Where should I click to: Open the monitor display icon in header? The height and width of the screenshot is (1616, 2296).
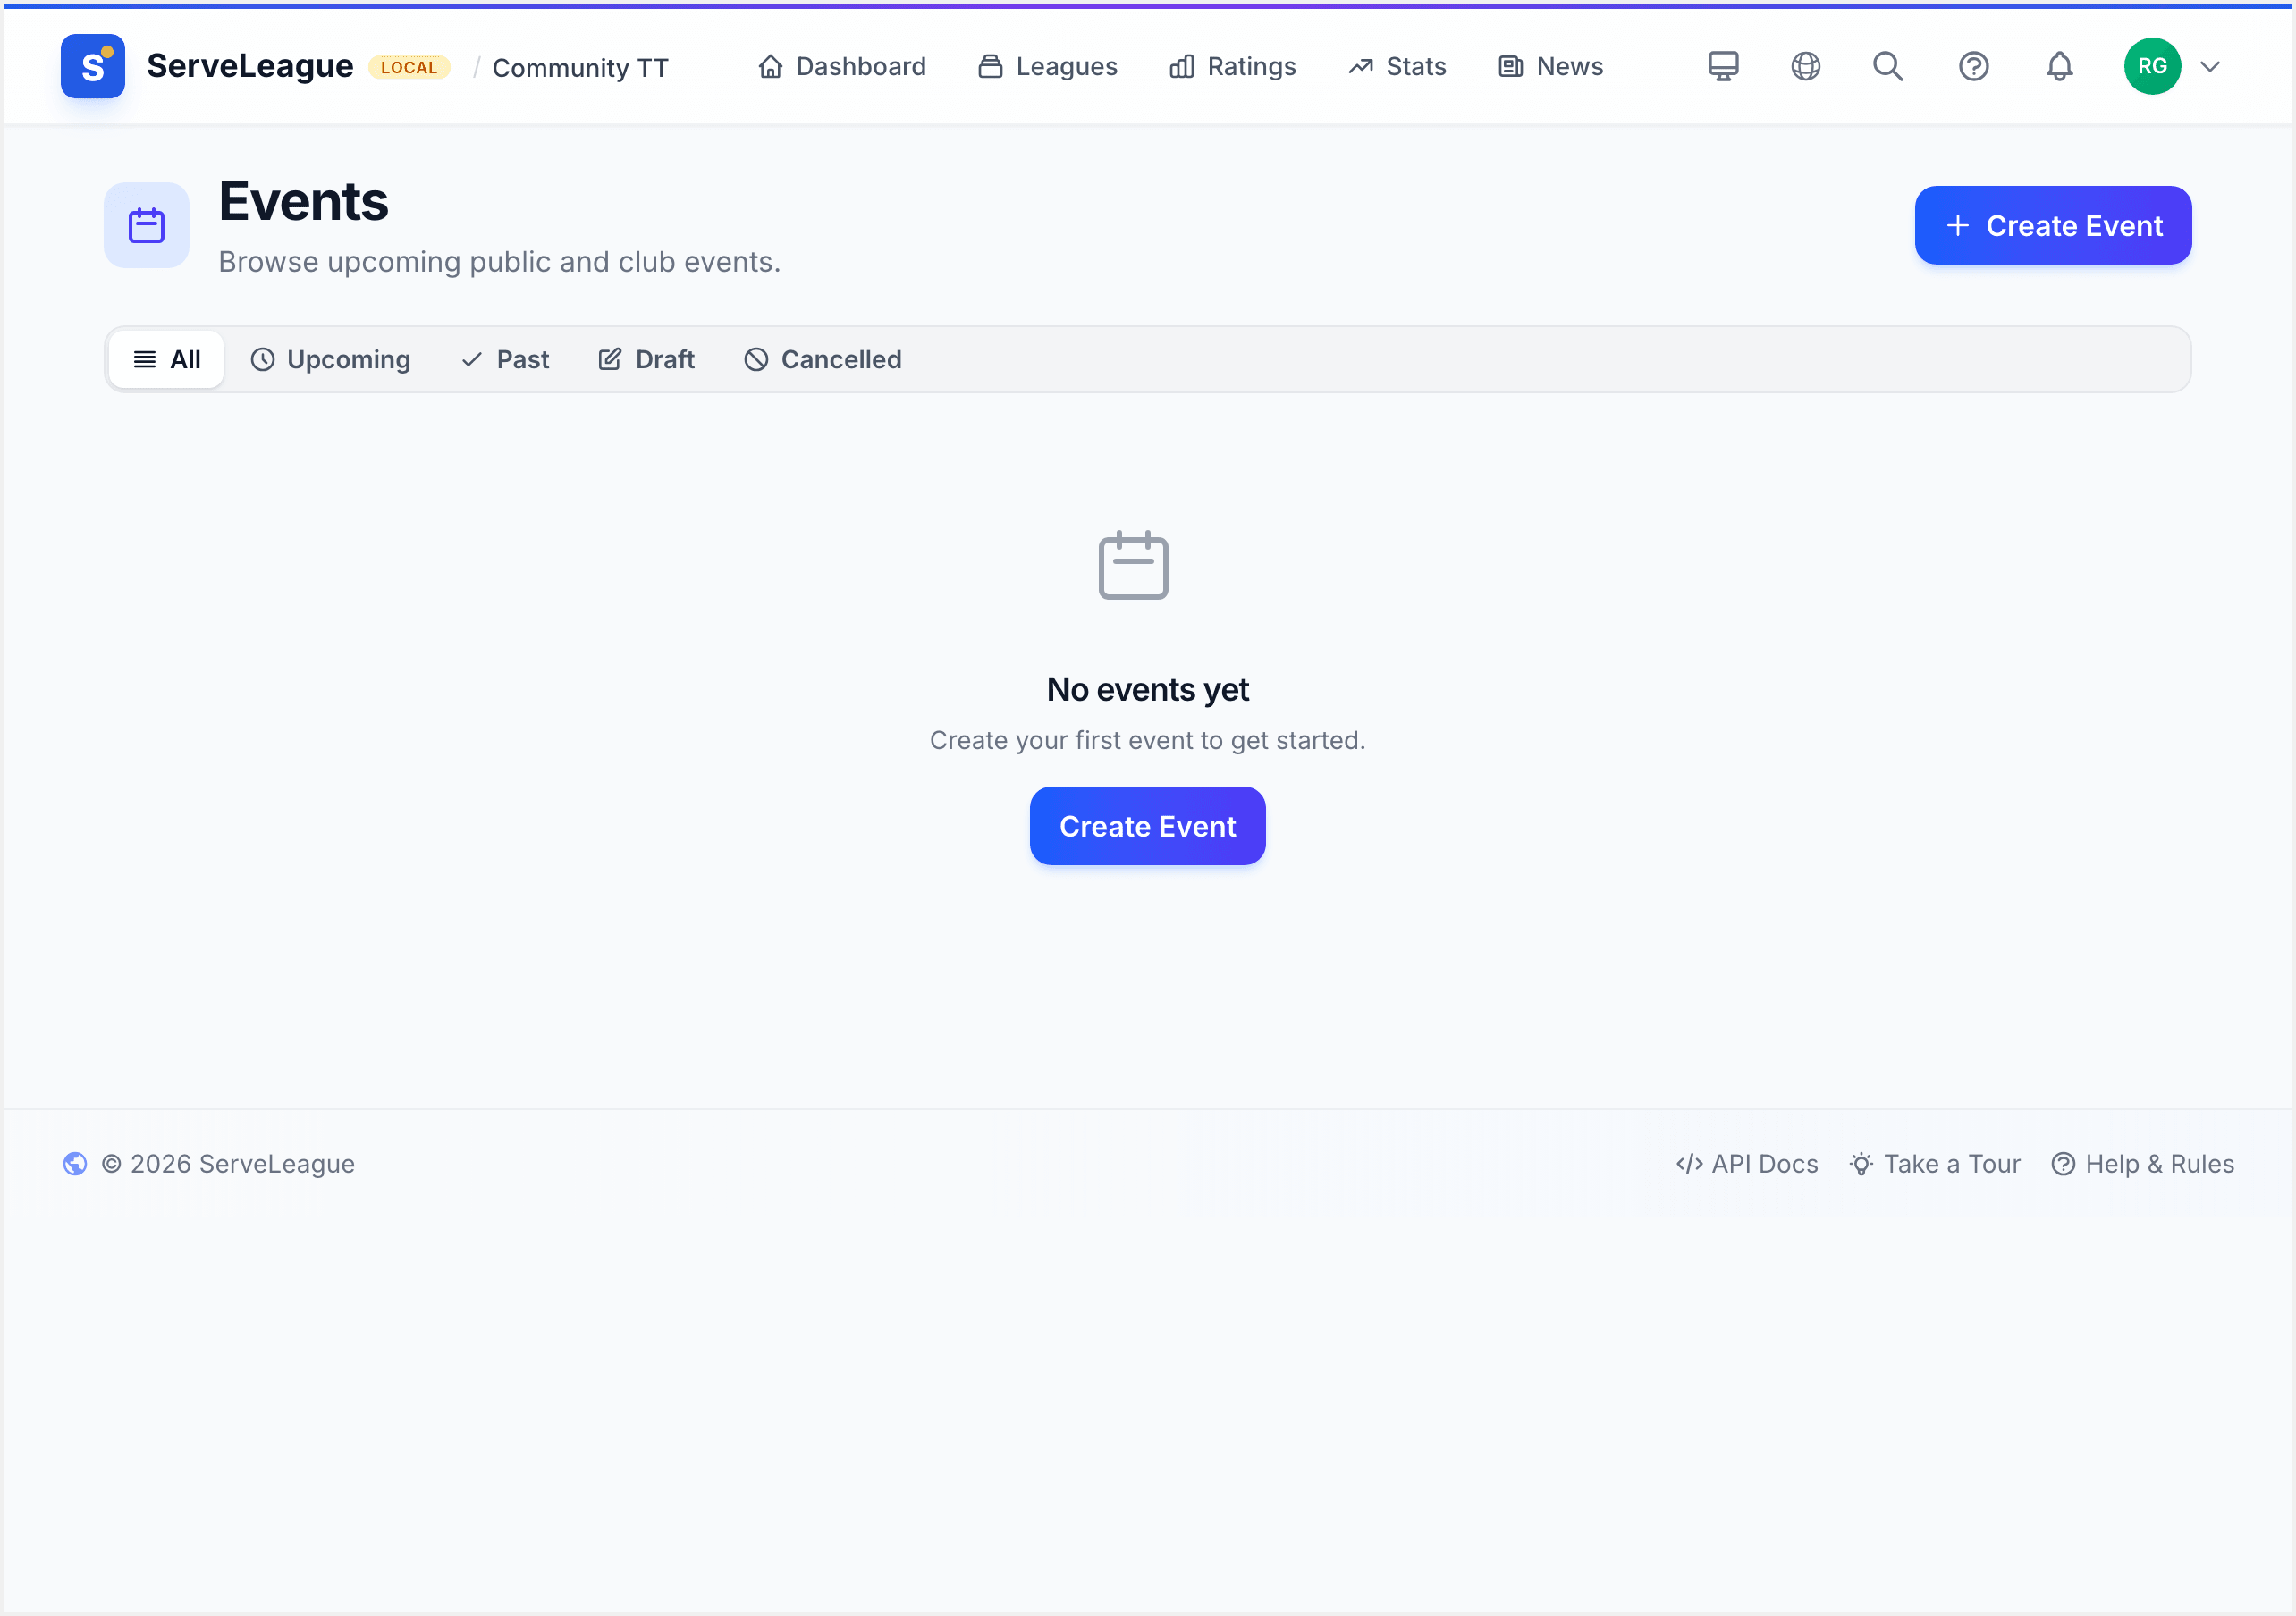(1723, 66)
